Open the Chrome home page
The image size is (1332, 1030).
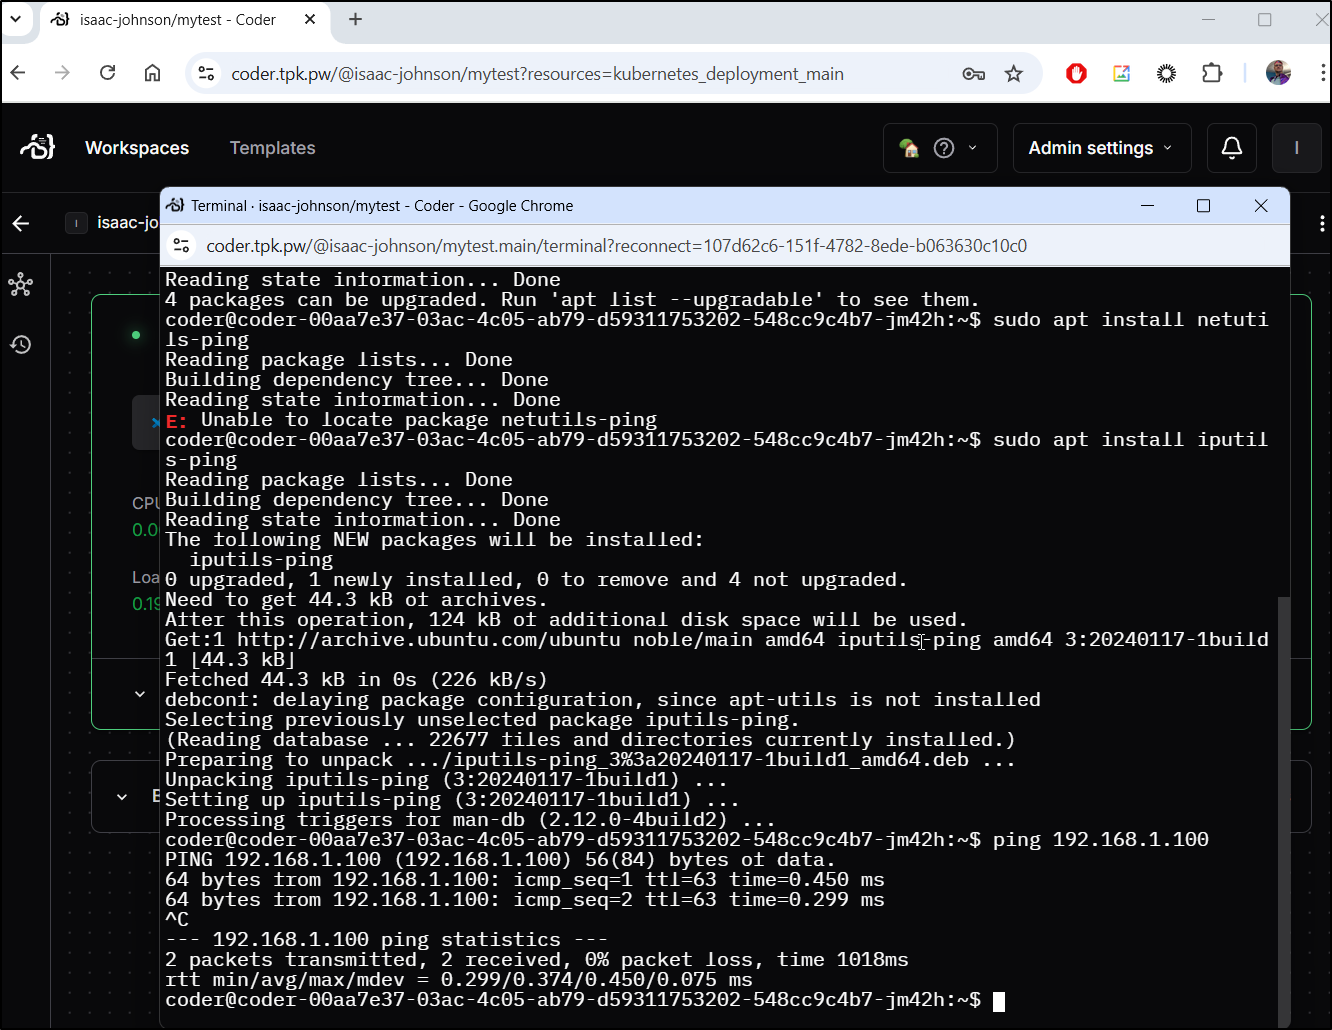pos(152,73)
